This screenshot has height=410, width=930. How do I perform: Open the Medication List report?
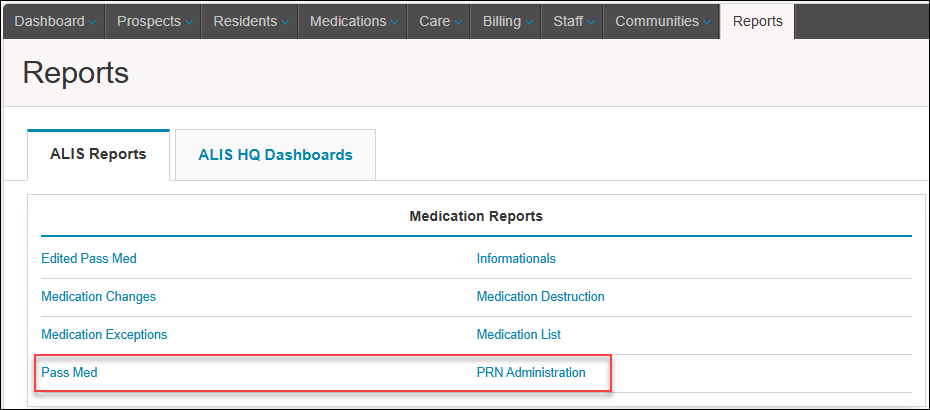tap(519, 335)
